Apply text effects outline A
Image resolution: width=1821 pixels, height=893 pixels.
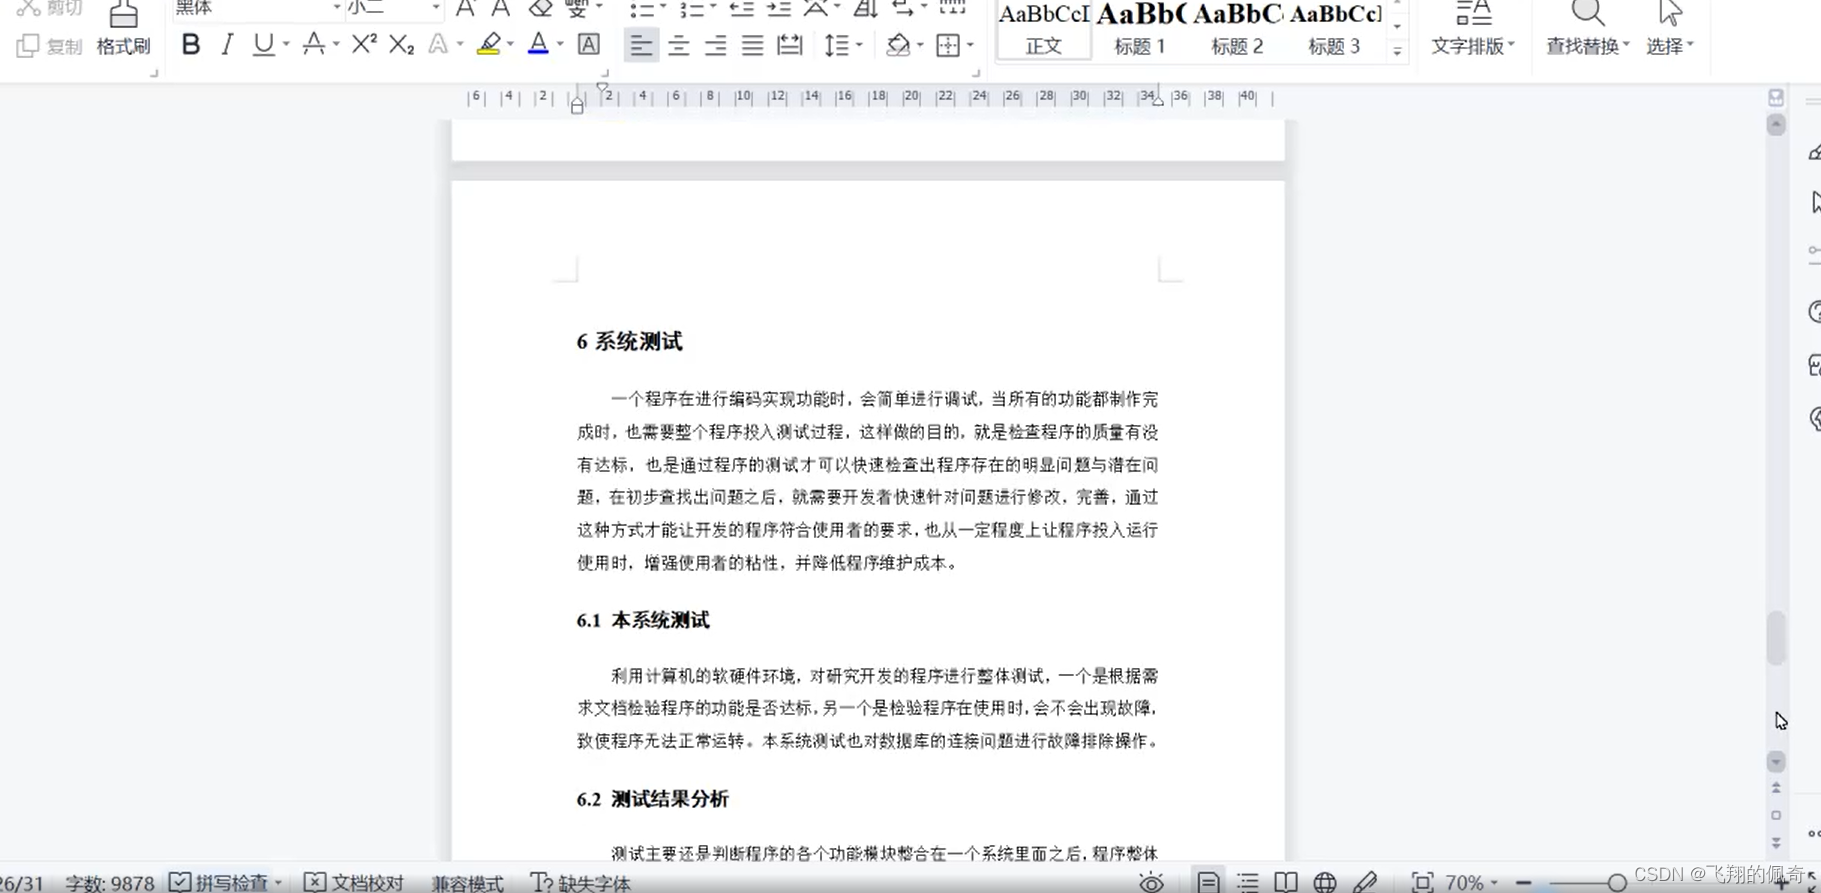pyautogui.click(x=437, y=45)
